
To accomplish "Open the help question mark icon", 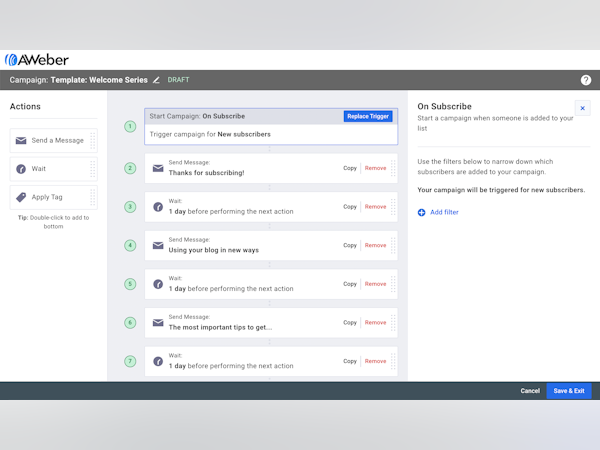I will pos(586,80).
